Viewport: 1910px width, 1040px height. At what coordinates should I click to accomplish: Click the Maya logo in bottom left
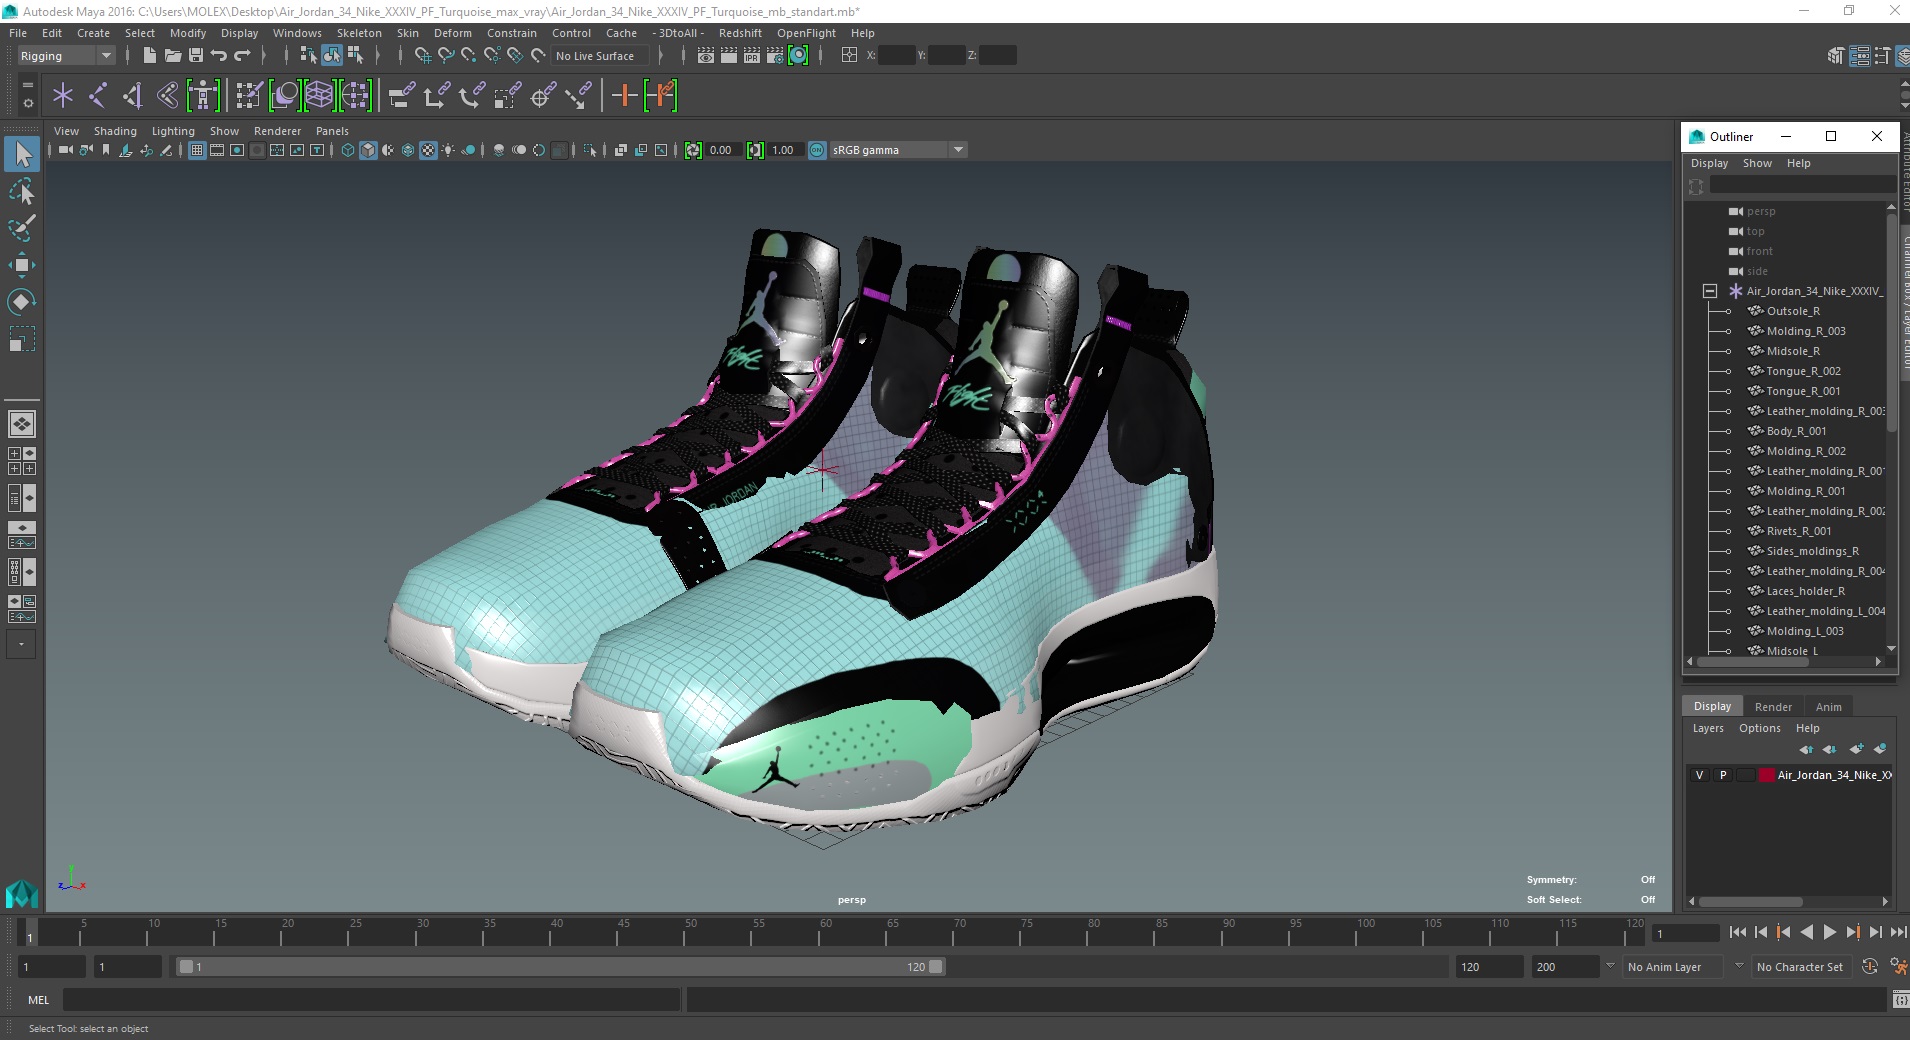coord(22,893)
